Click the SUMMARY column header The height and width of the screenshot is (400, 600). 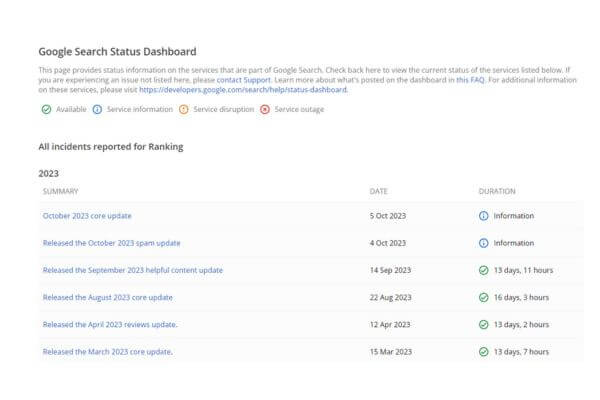pyautogui.click(x=60, y=191)
